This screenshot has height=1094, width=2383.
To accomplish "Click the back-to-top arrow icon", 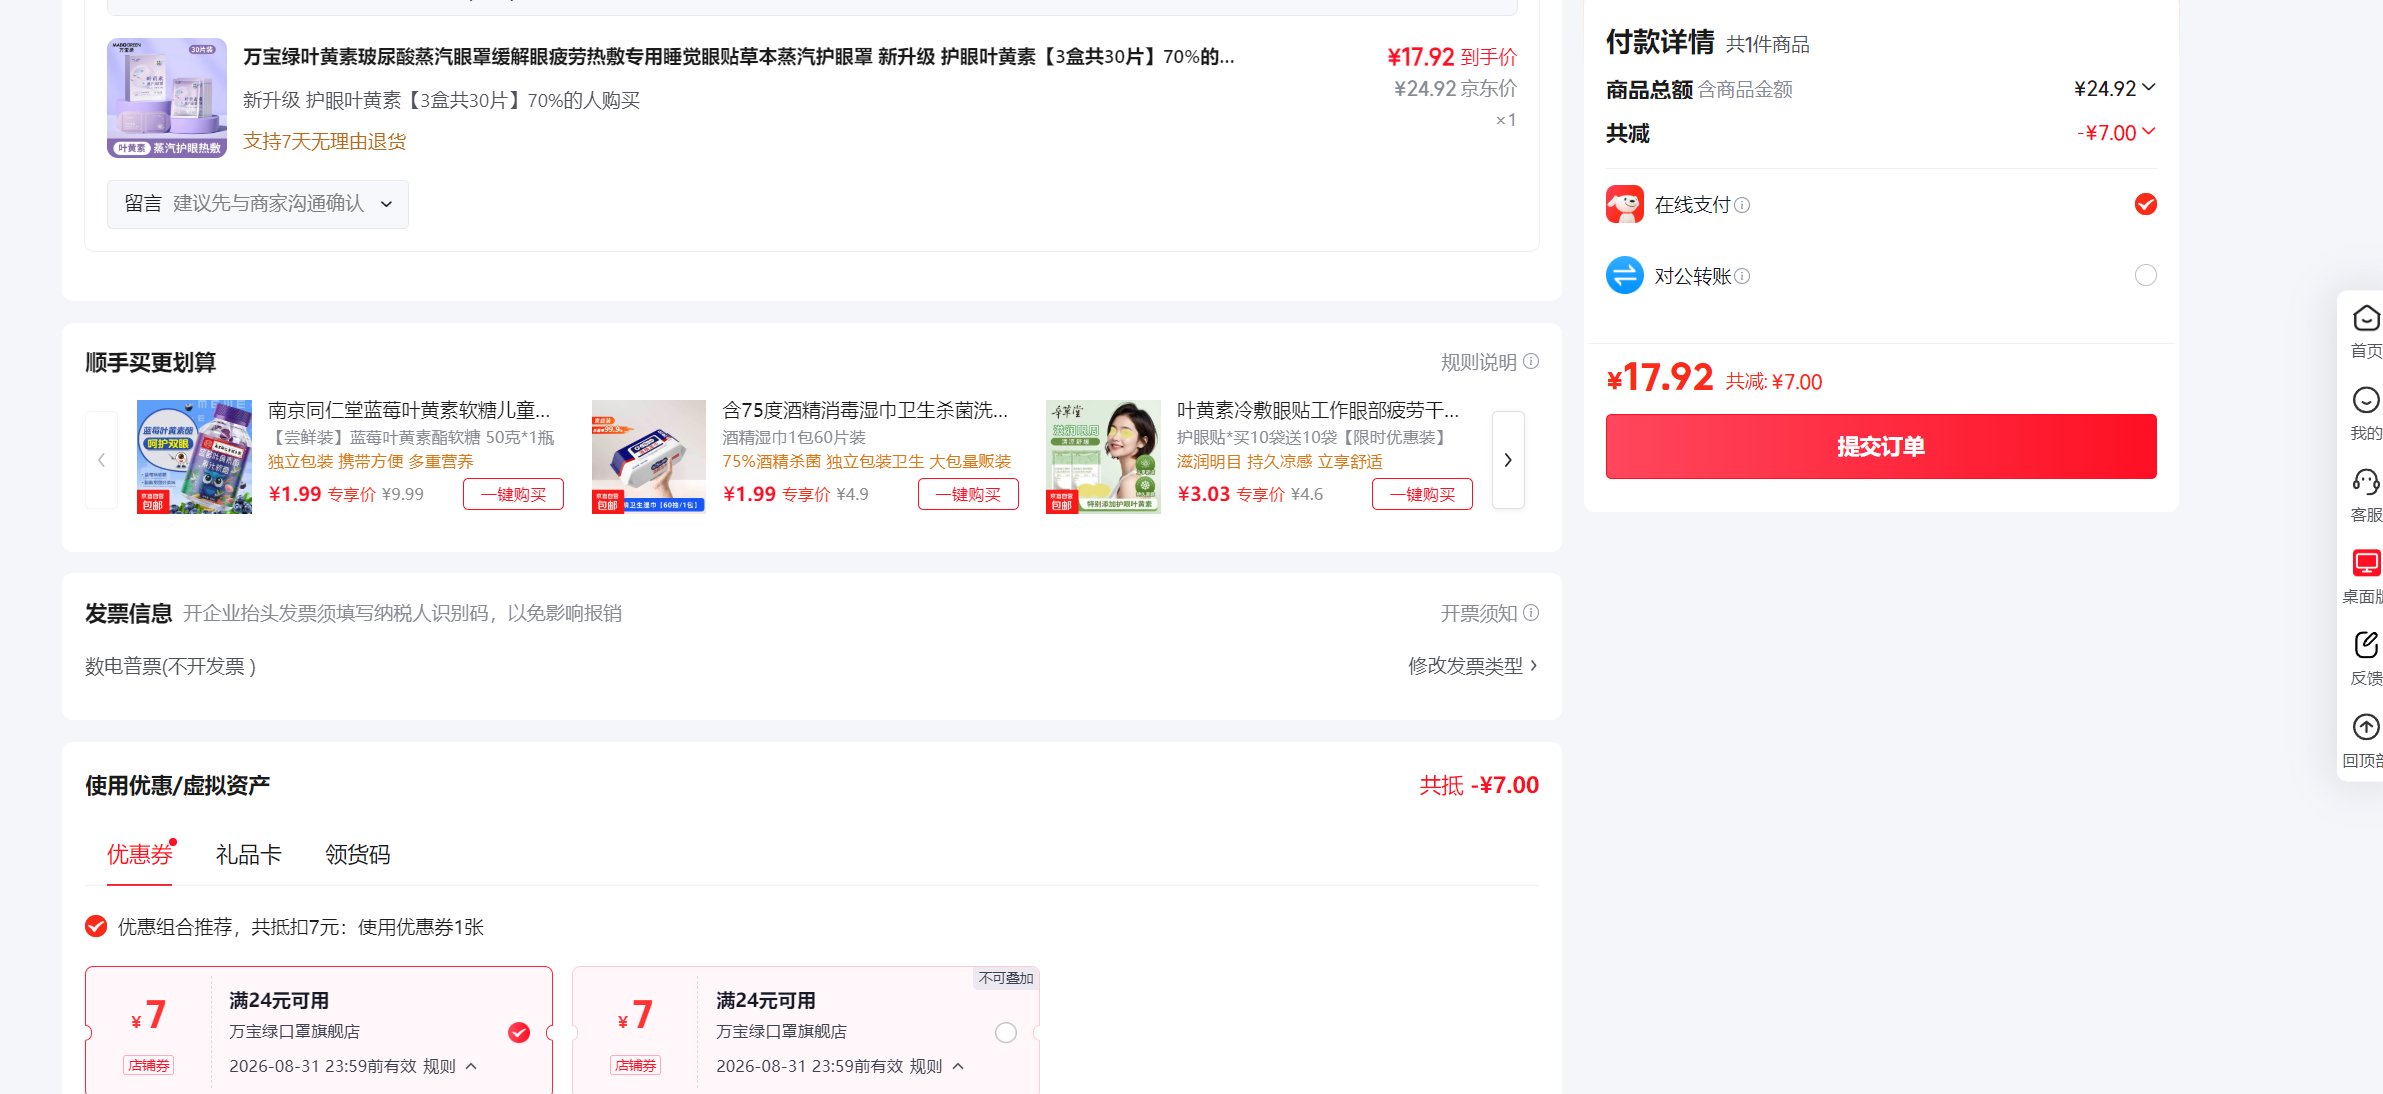I will (x=2366, y=727).
